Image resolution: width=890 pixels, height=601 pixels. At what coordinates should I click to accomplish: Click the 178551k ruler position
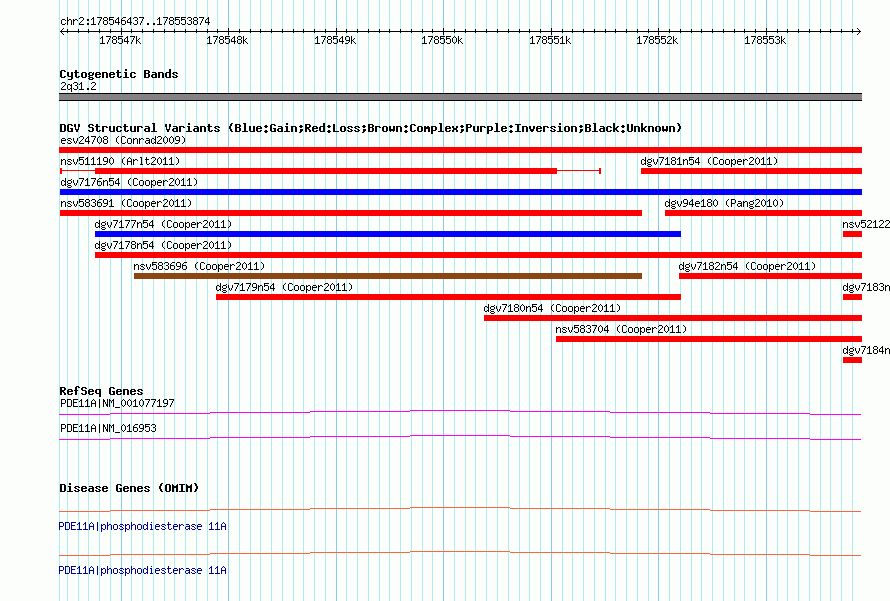coord(550,40)
